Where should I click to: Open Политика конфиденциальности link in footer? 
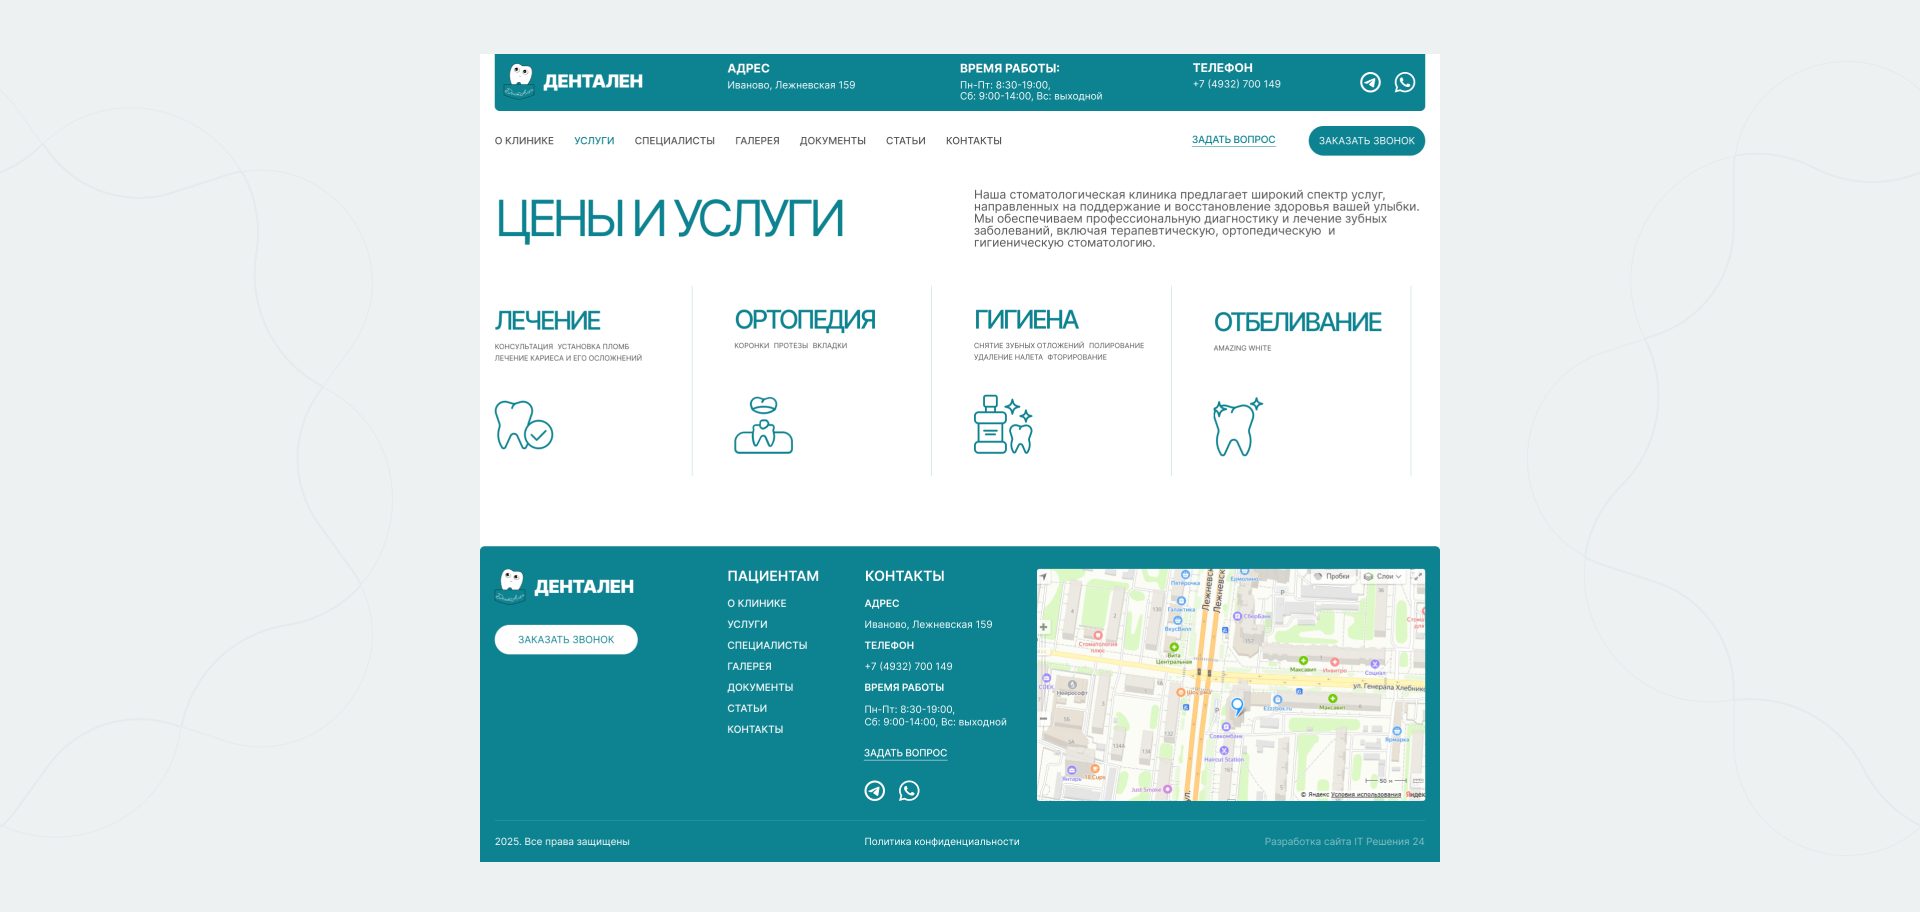click(x=942, y=842)
